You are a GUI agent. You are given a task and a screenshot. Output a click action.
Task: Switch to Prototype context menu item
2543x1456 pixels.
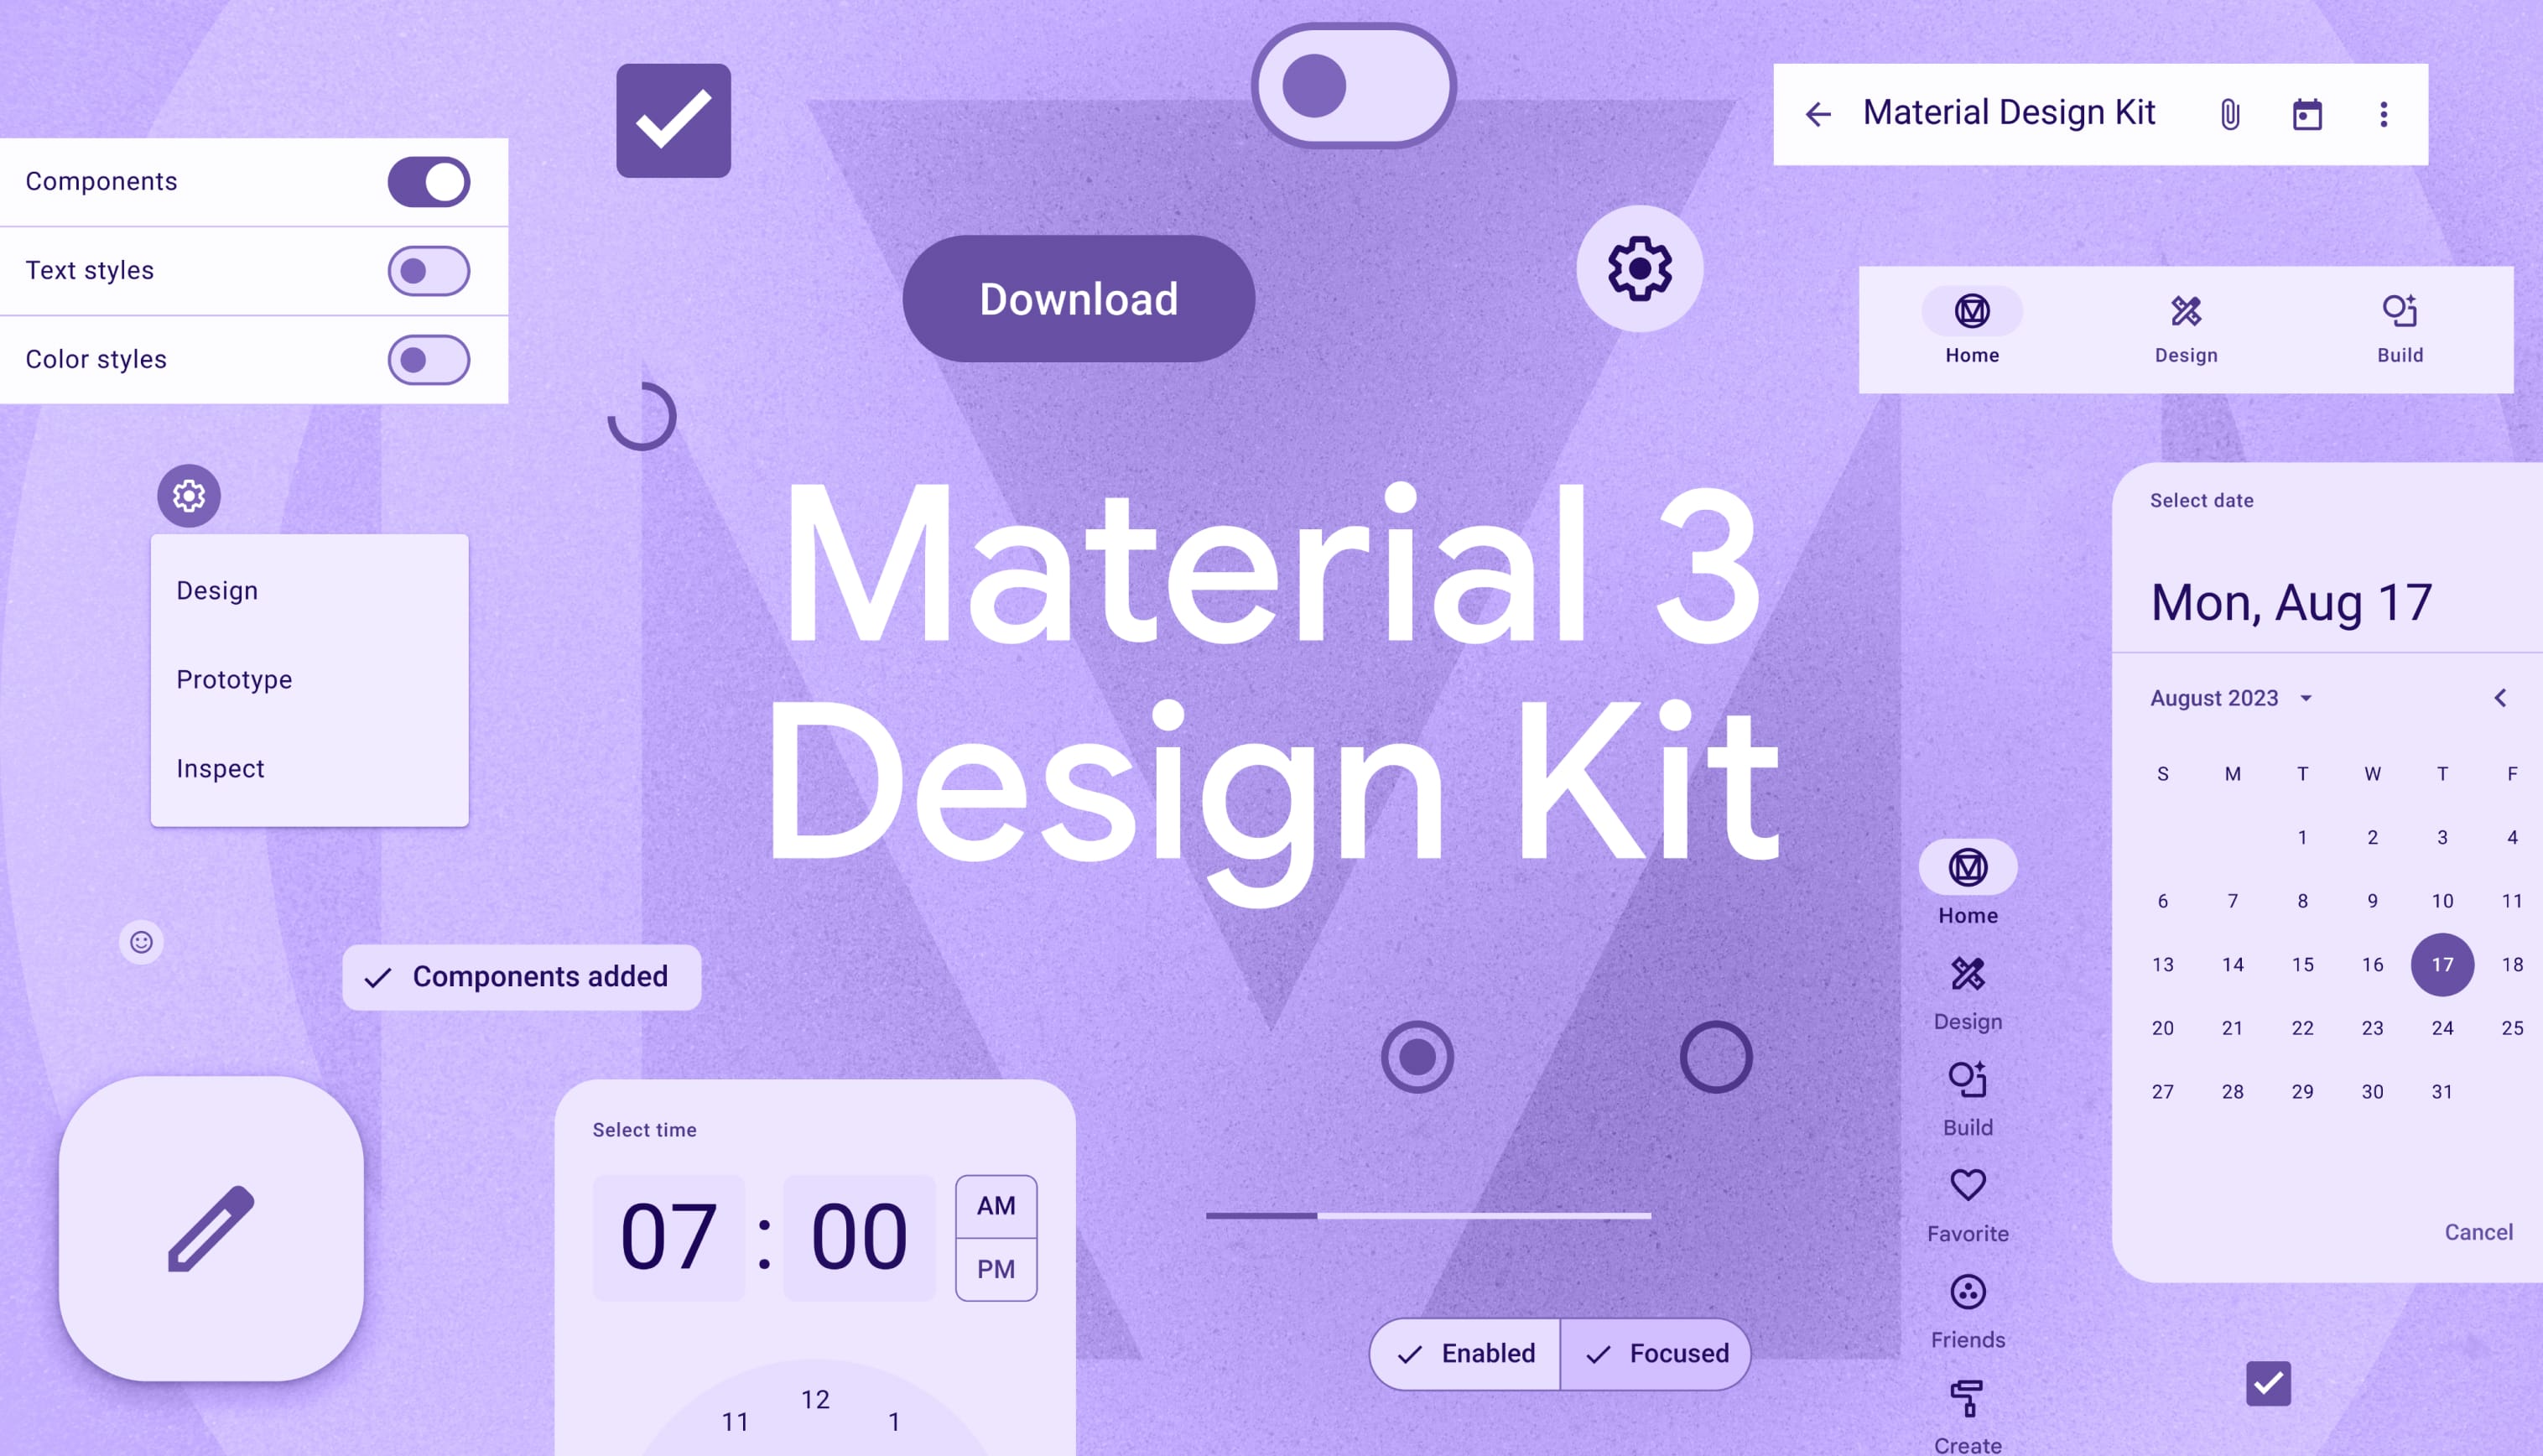click(232, 678)
